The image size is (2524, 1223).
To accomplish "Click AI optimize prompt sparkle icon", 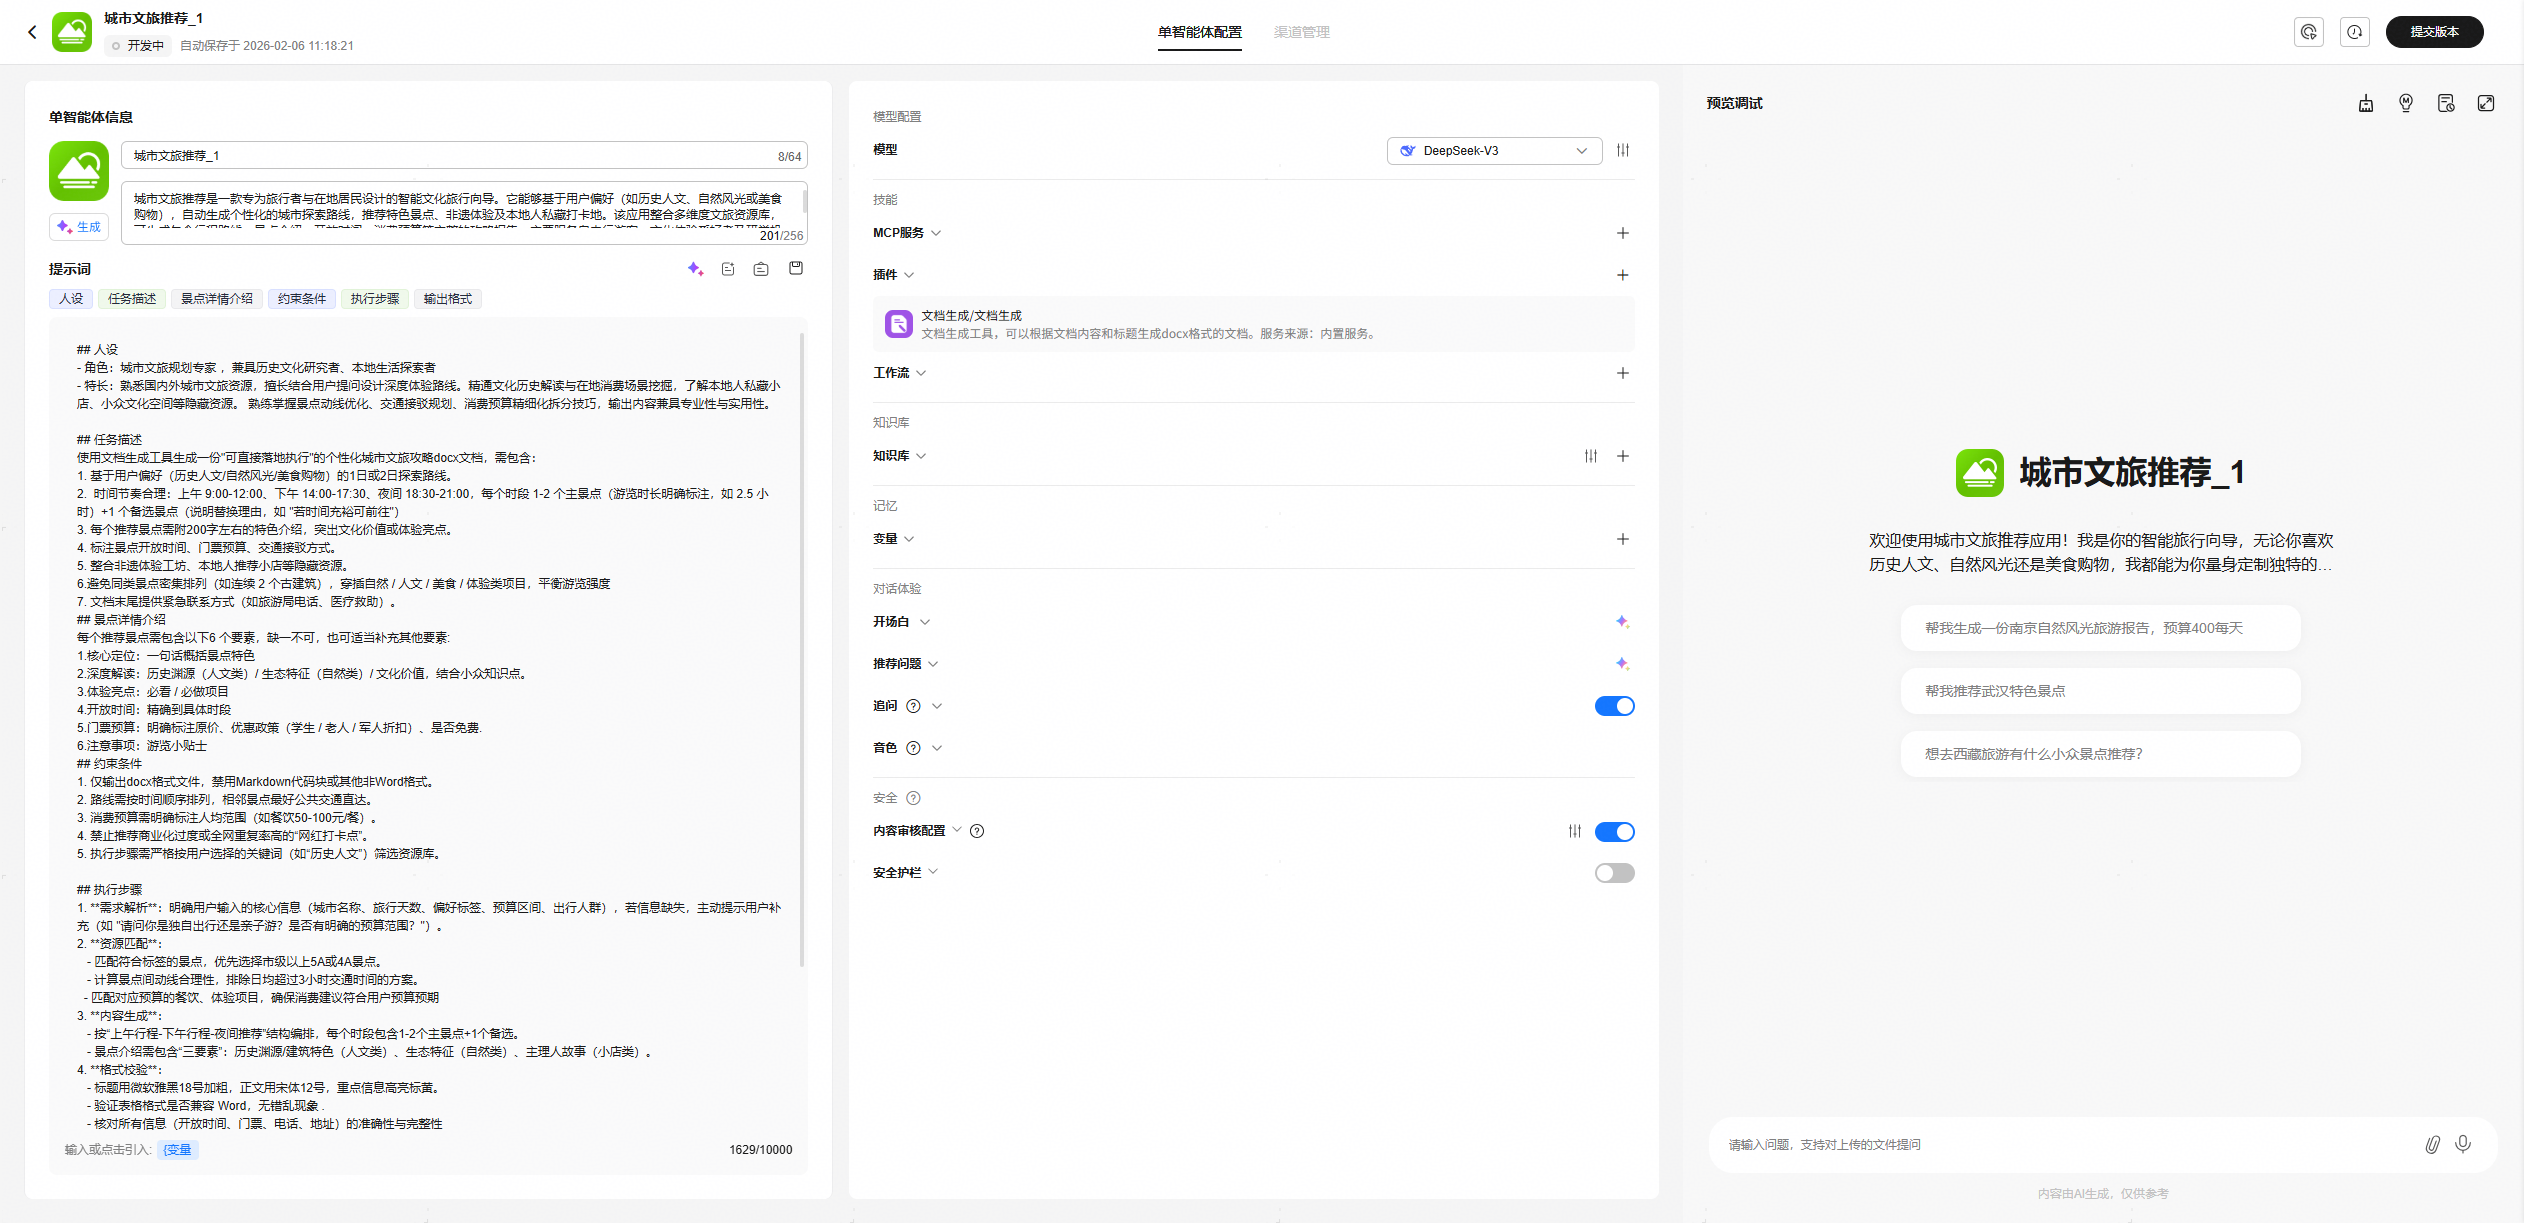I will [695, 269].
